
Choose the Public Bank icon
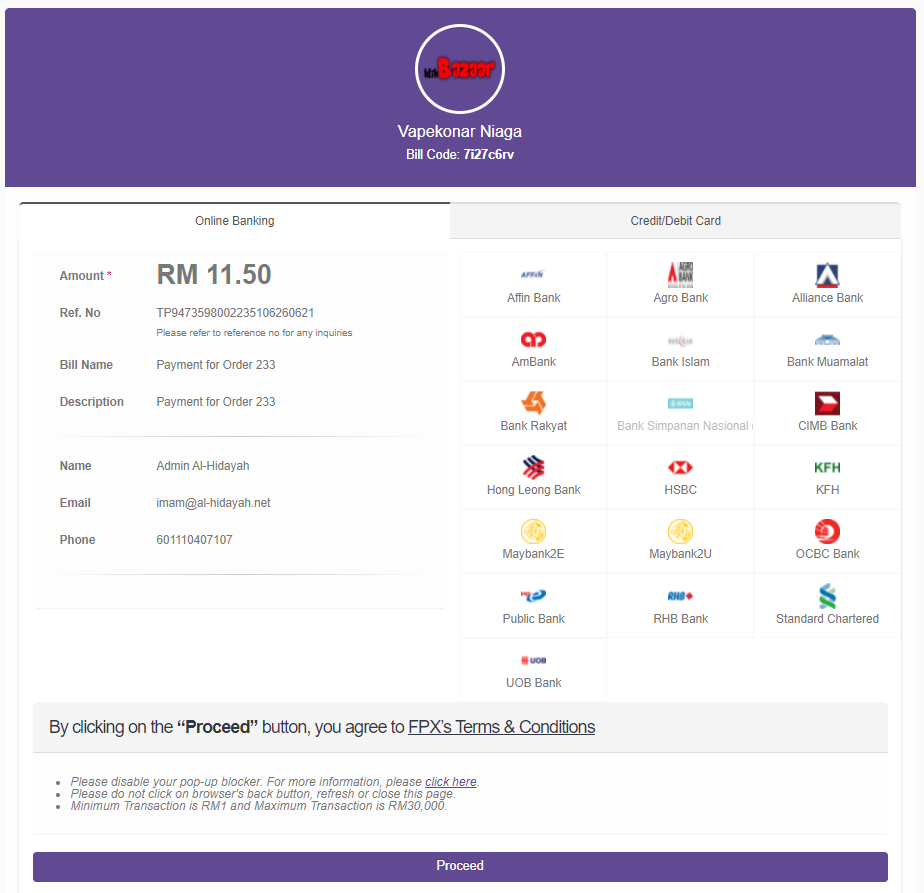click(x=533, y=596)
